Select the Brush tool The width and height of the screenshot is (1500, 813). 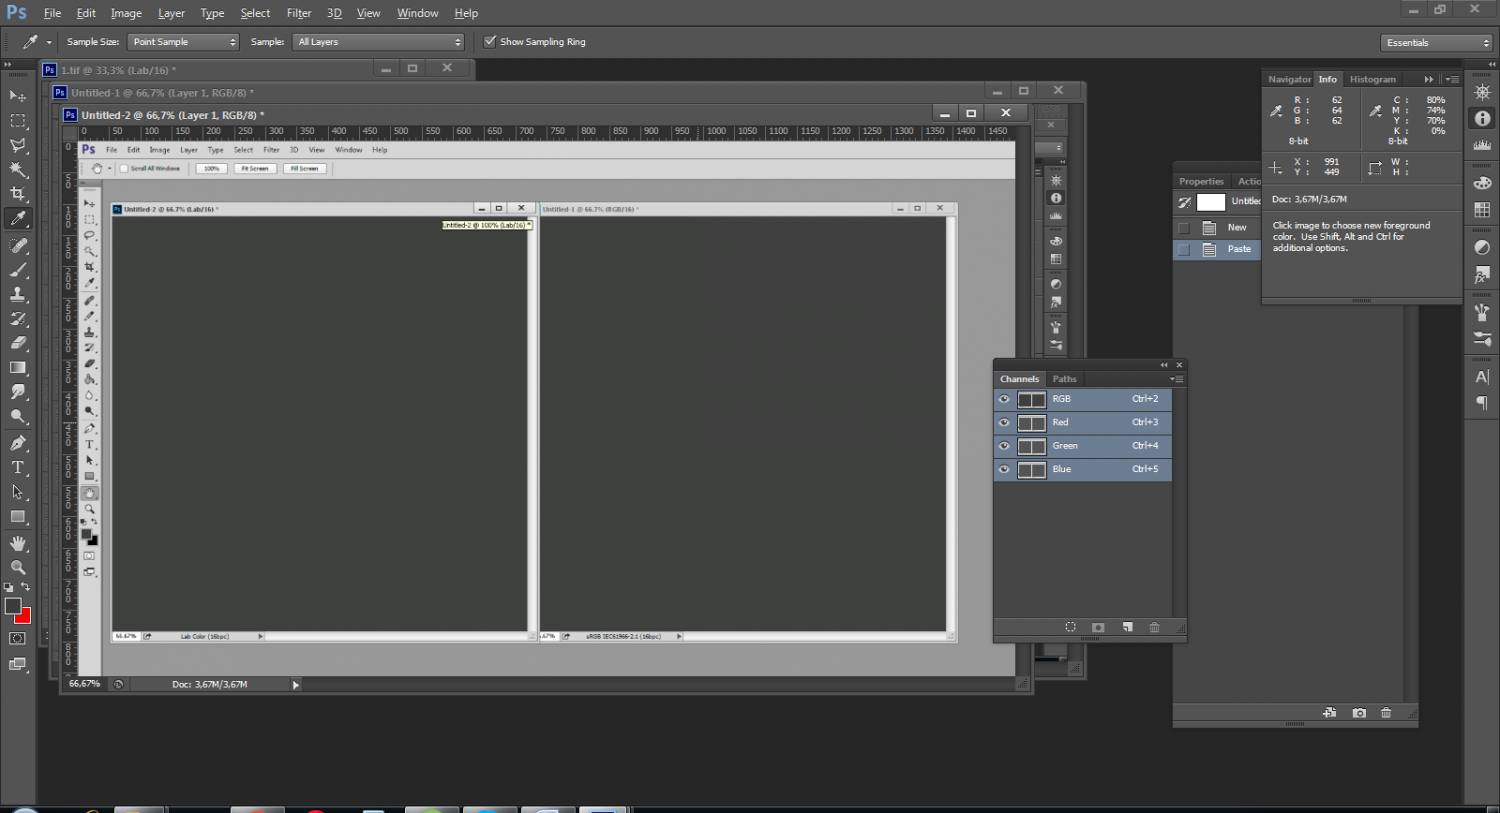(x=18, y=270)
